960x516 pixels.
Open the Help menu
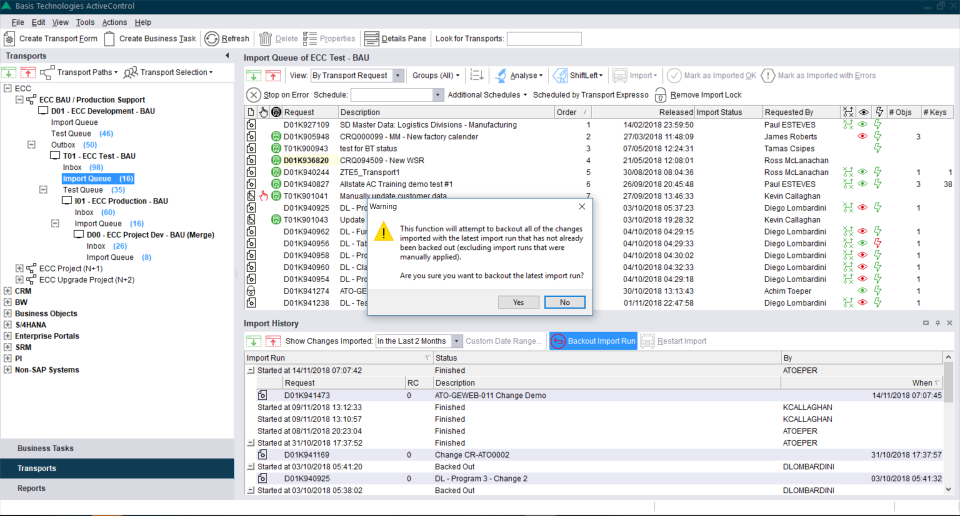click(143, 22)
